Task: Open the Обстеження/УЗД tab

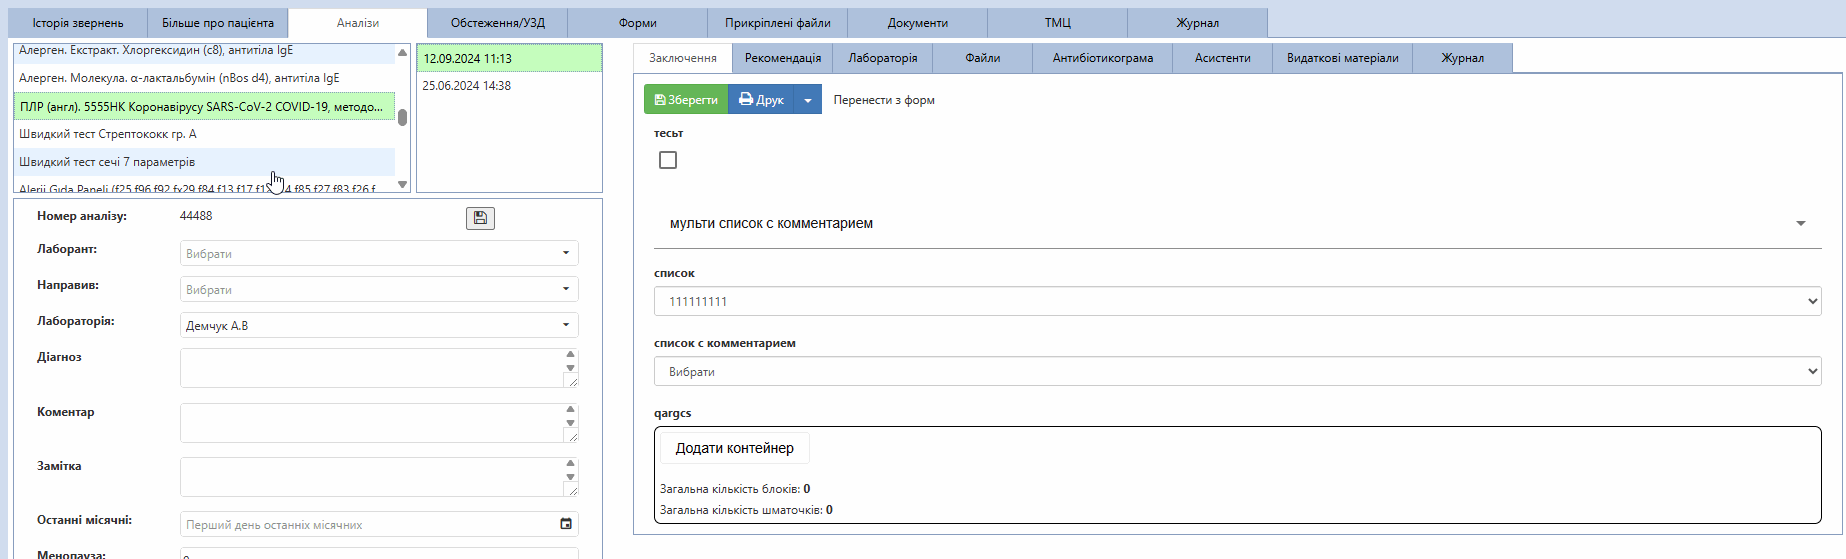Action: click(498, 23)
